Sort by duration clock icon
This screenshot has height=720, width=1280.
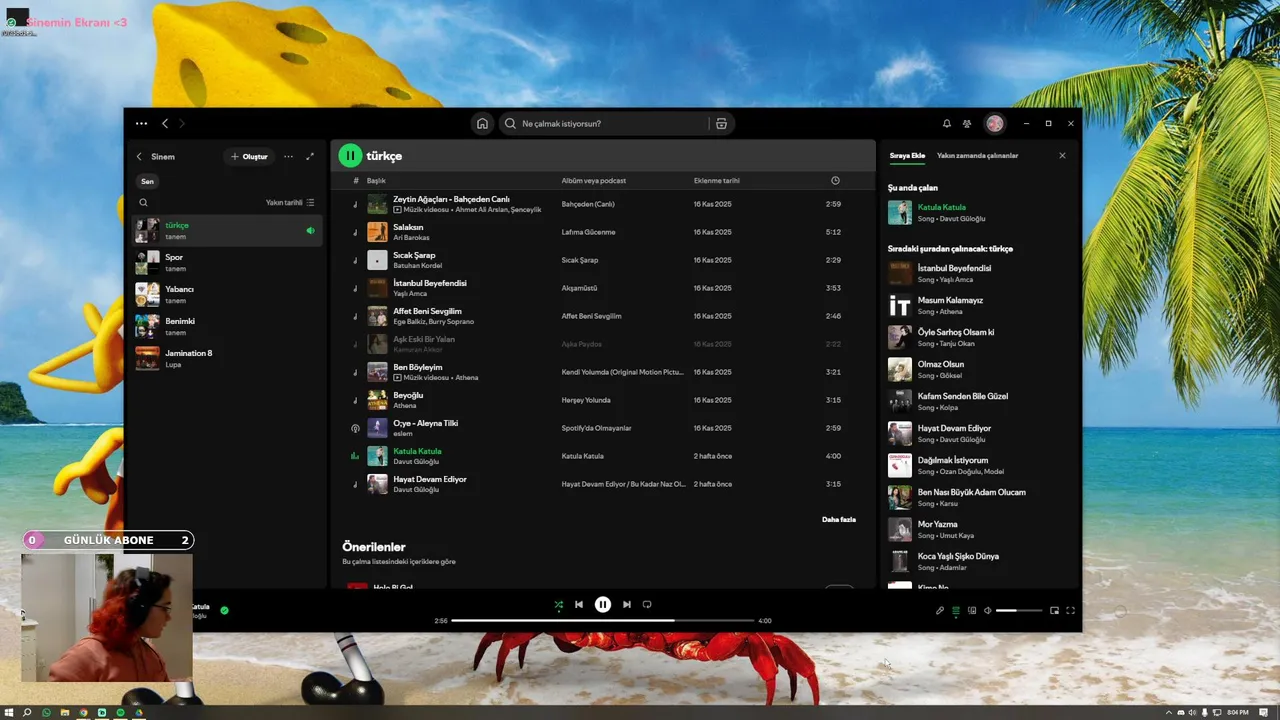pos(835,181)
